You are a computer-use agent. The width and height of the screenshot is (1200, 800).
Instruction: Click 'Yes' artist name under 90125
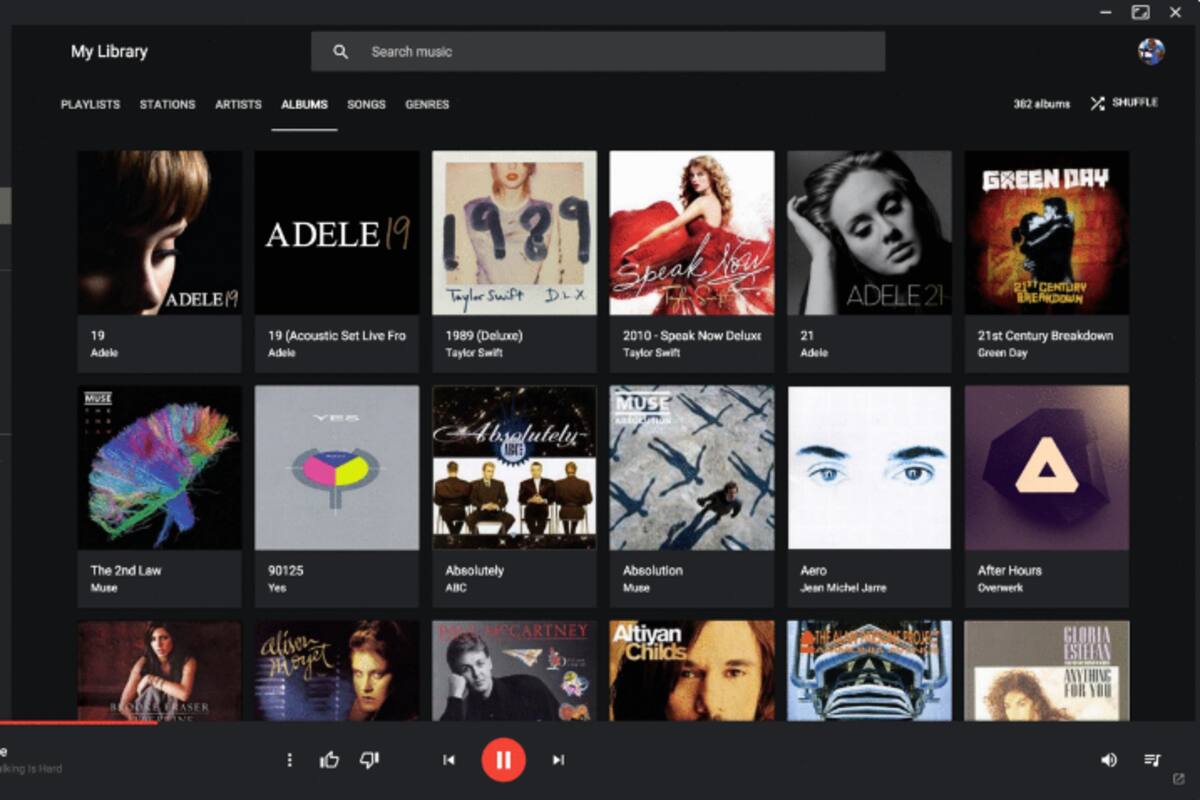point(277,588)
